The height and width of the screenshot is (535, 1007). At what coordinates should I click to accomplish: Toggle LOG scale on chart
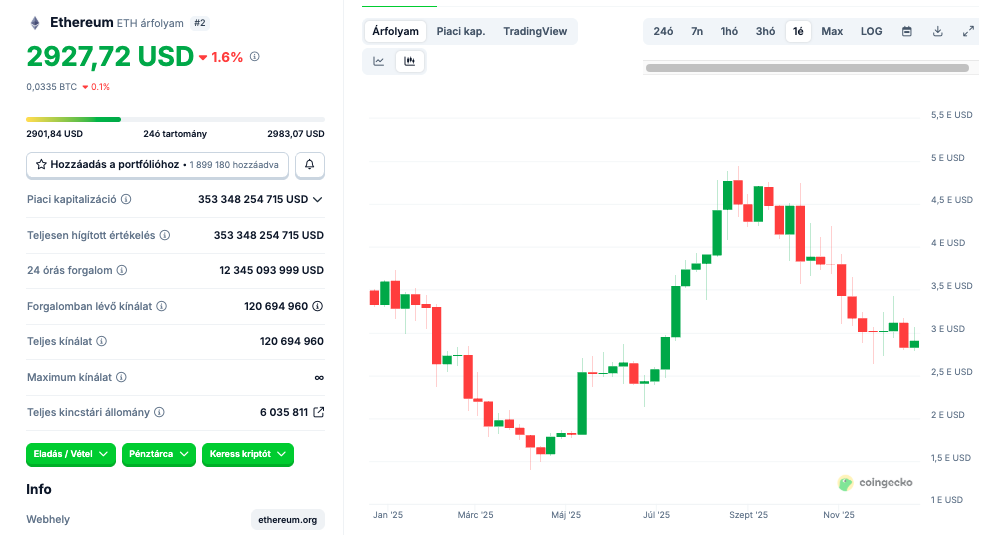871,31
